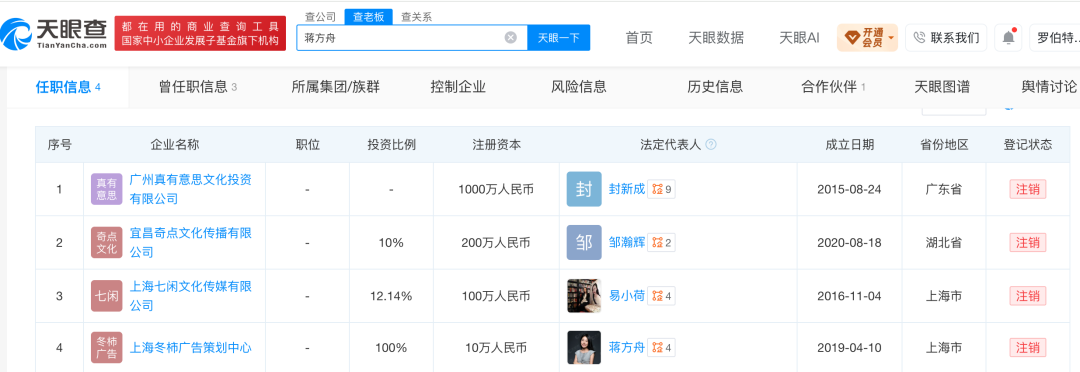Switch to the 曾任职信息 tab
This screenshot has width=1080, height=372.
198,87
